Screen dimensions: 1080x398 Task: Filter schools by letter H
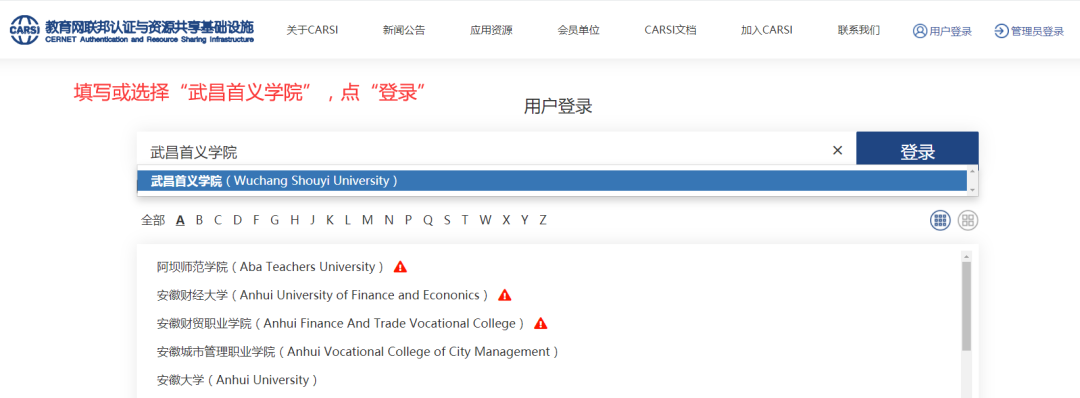tap(295, 220)
